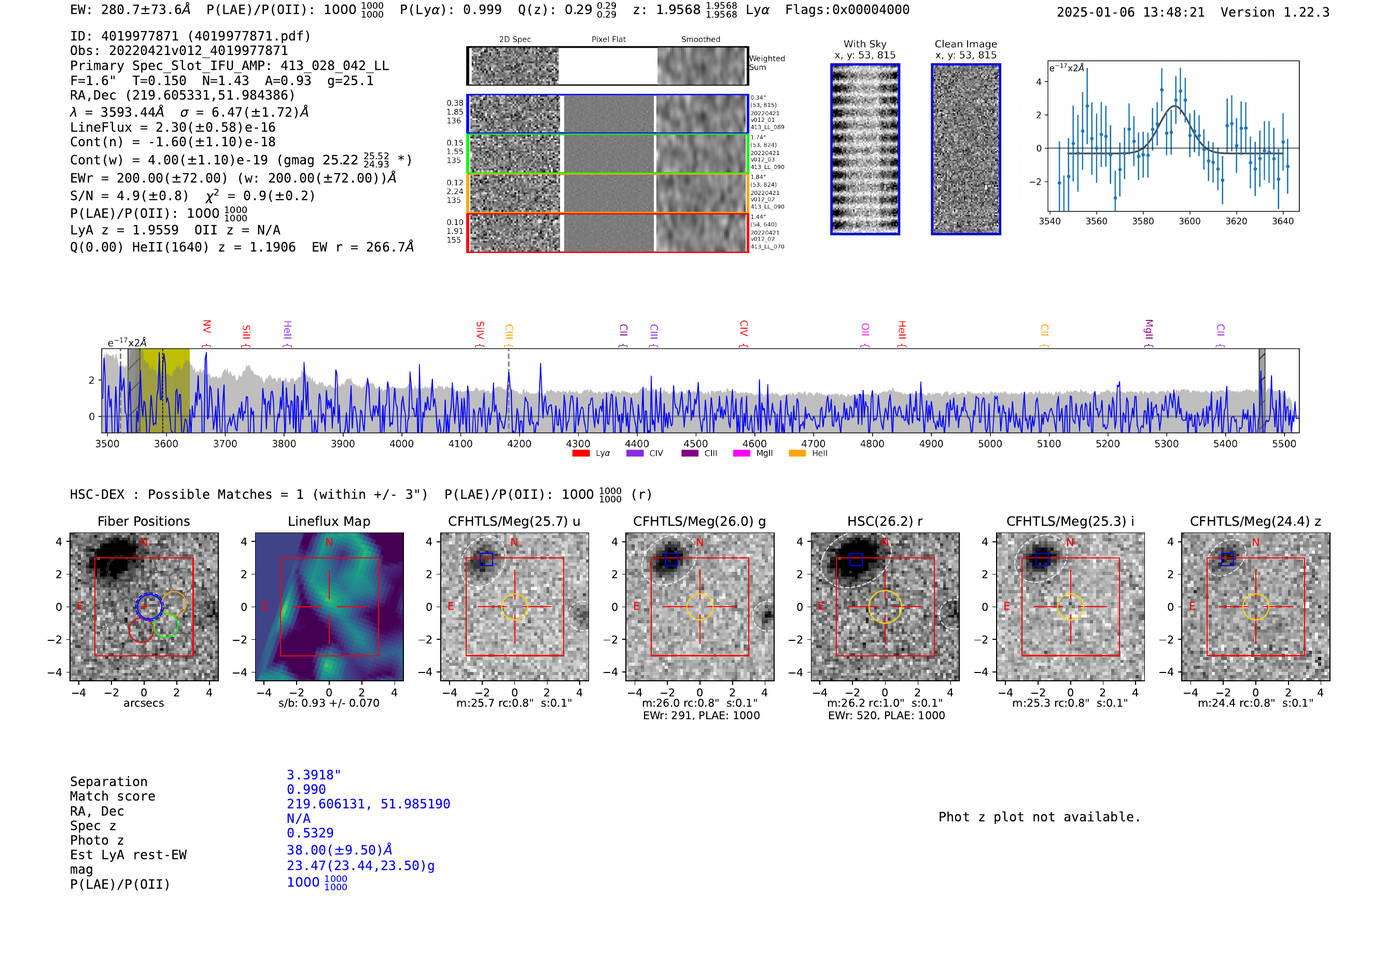The width and height of the screenshot is (1400, 953).
Task: Select the CFHTLS/Meg(26.0) g cutout
Action: click(699, 607)
